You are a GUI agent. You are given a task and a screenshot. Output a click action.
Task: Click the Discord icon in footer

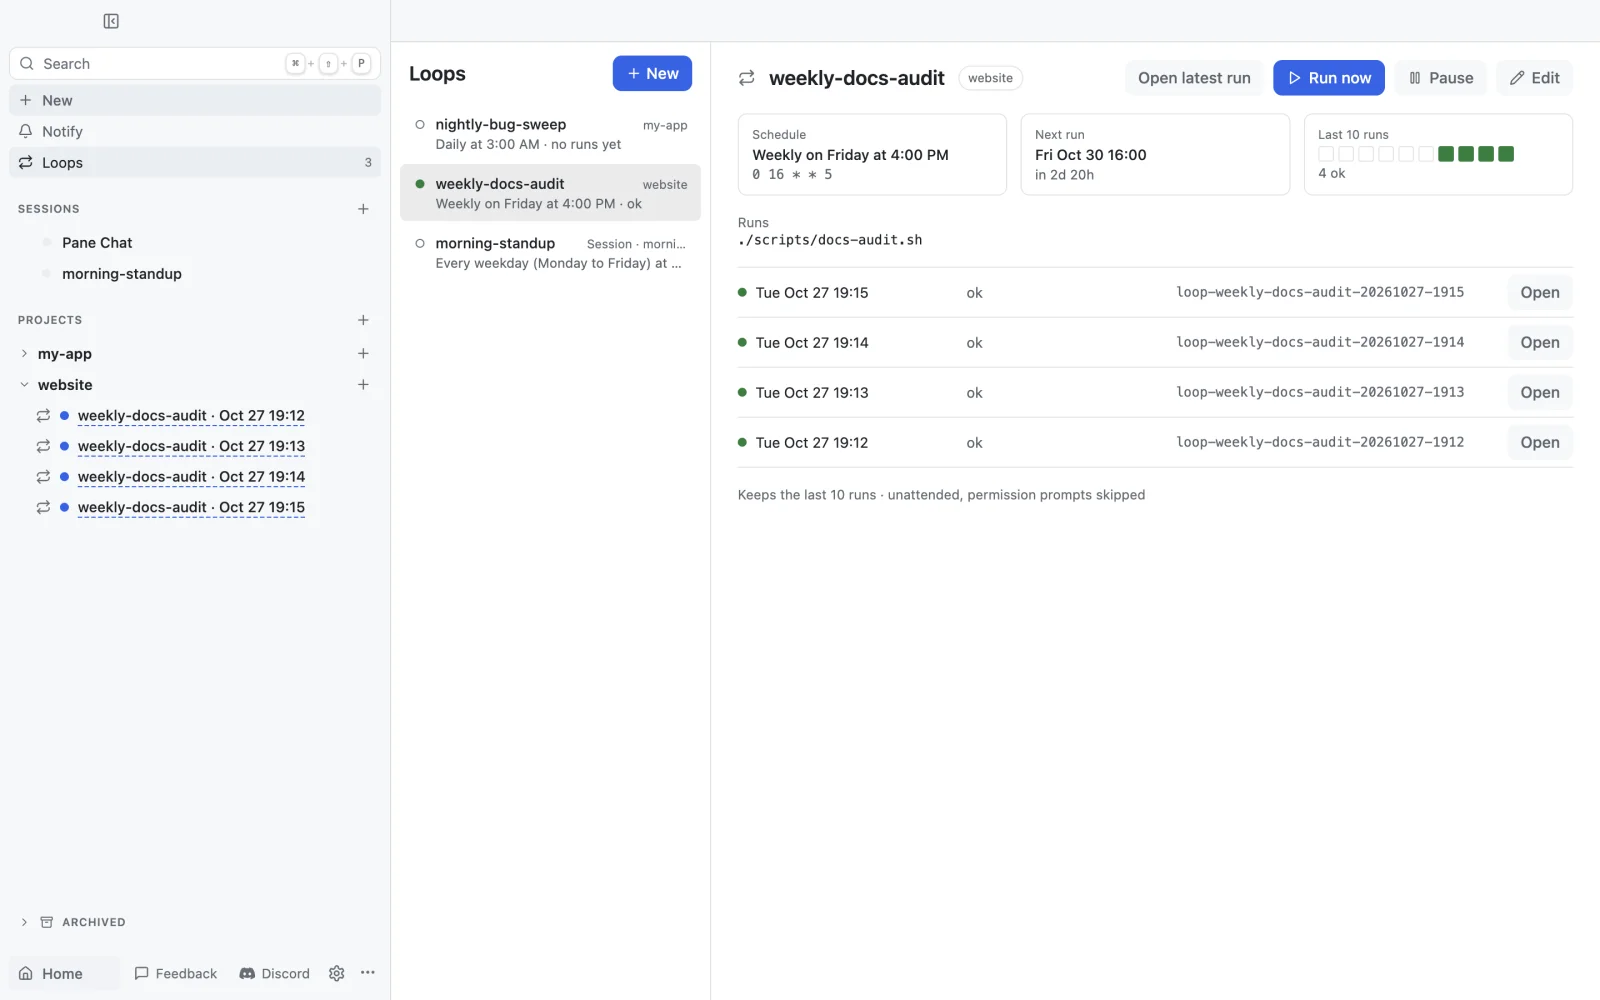[247, 973]
